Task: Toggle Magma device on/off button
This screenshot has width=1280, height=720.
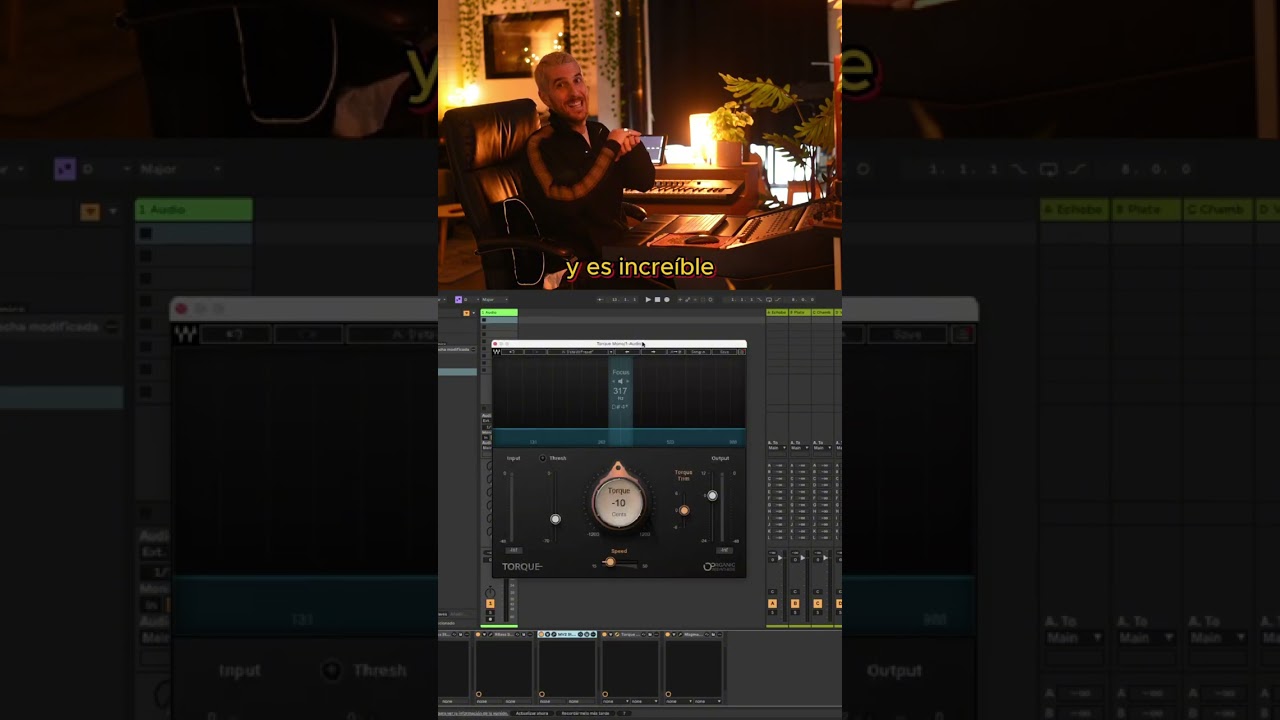Action: (667, 634)
